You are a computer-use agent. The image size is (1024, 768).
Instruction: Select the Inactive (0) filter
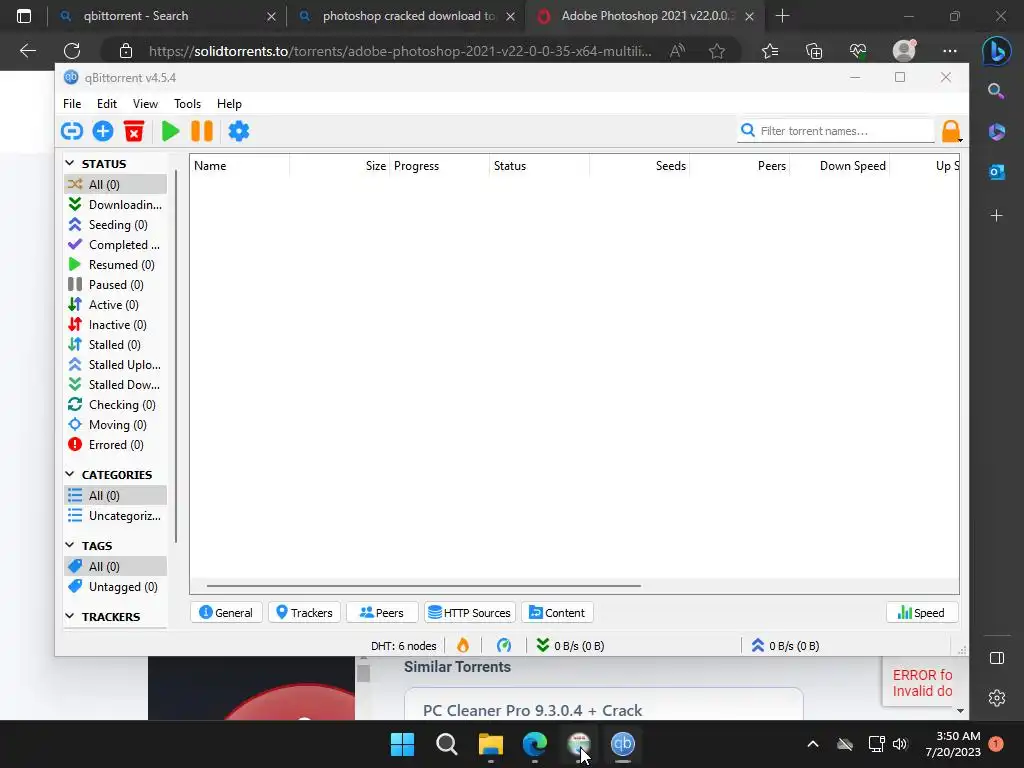[115, 325]
